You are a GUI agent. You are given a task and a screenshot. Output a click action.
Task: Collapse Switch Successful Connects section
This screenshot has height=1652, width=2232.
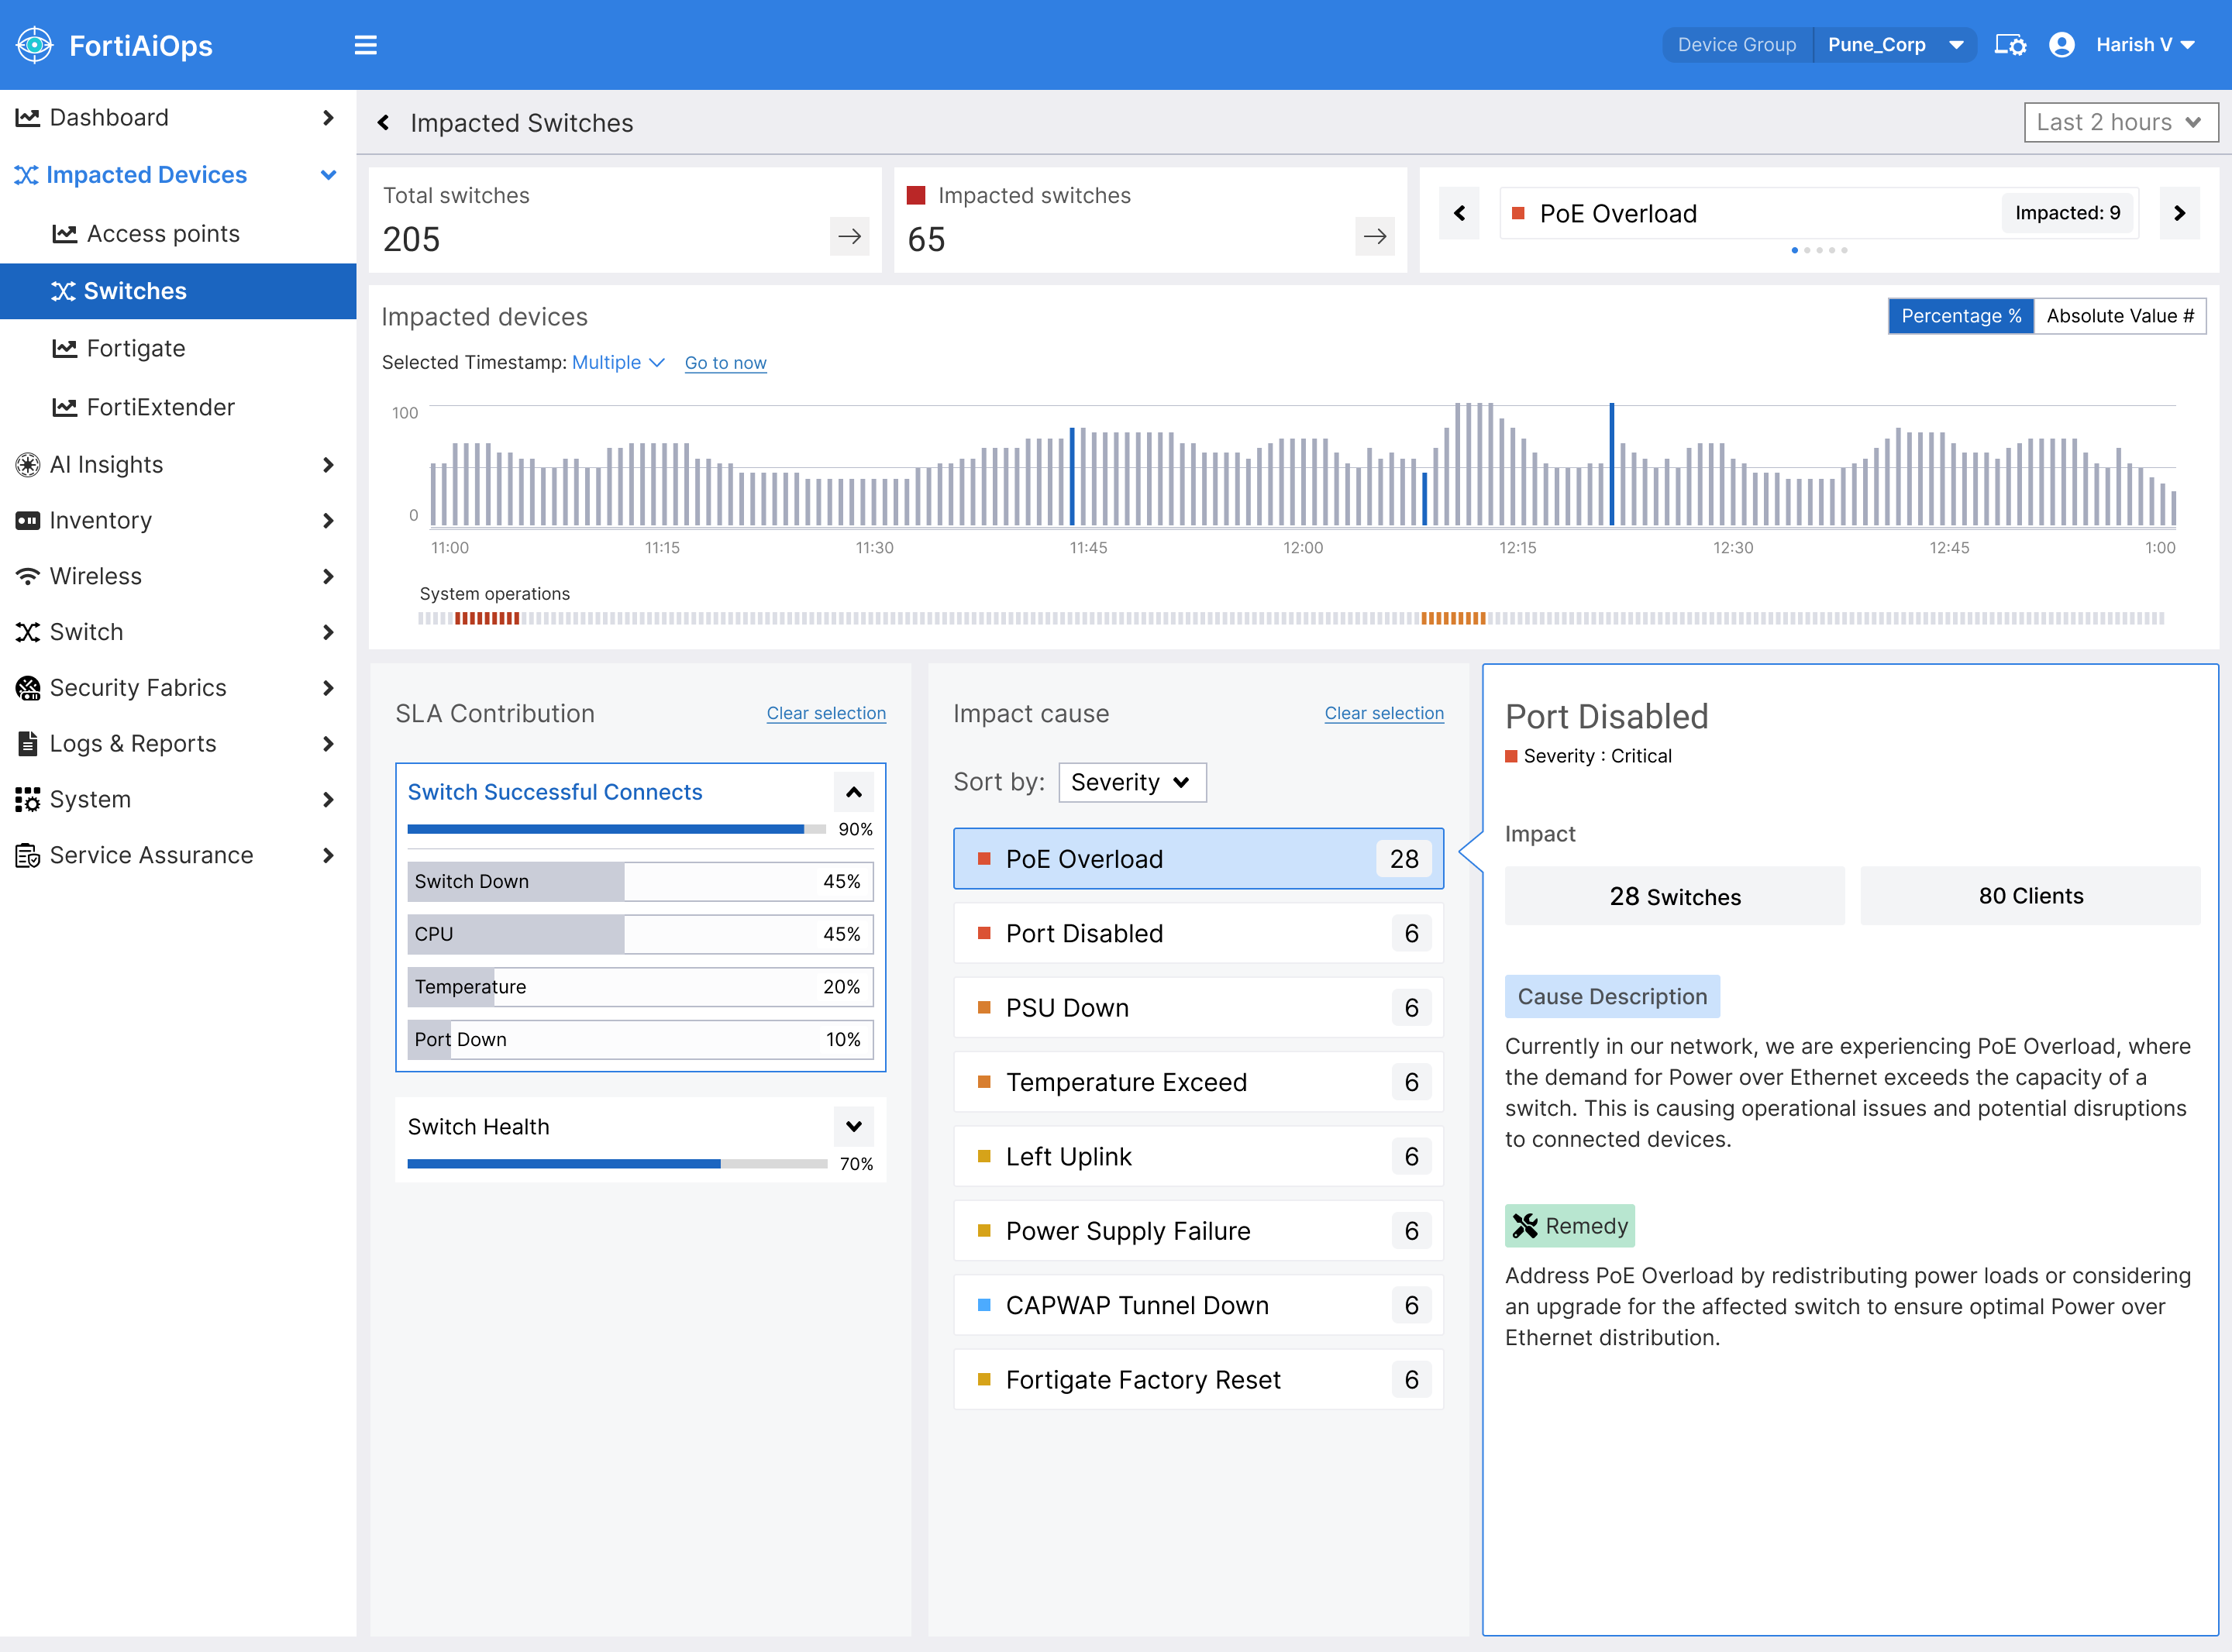[853, 792]
